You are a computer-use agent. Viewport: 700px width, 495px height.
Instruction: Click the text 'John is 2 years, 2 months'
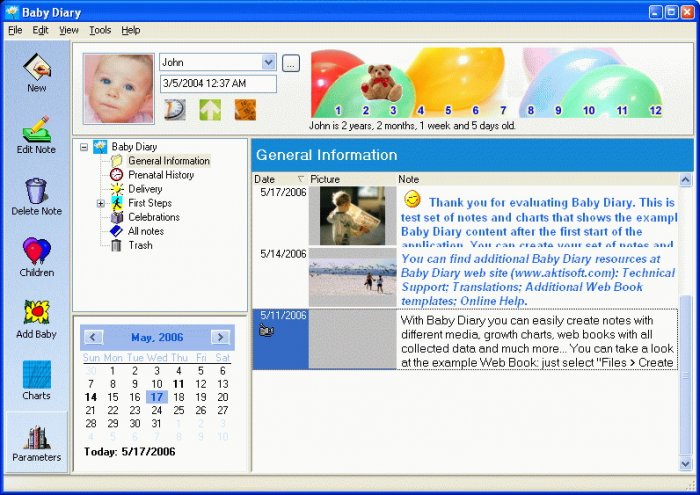point(412,126)
